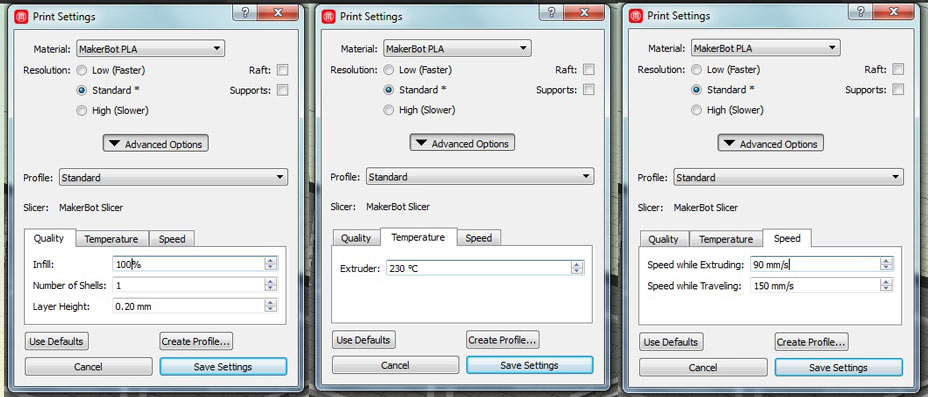Tick the Supports checkbox in the Extruder dialog
Screen dimensions: 928x397
pos(589,90)
